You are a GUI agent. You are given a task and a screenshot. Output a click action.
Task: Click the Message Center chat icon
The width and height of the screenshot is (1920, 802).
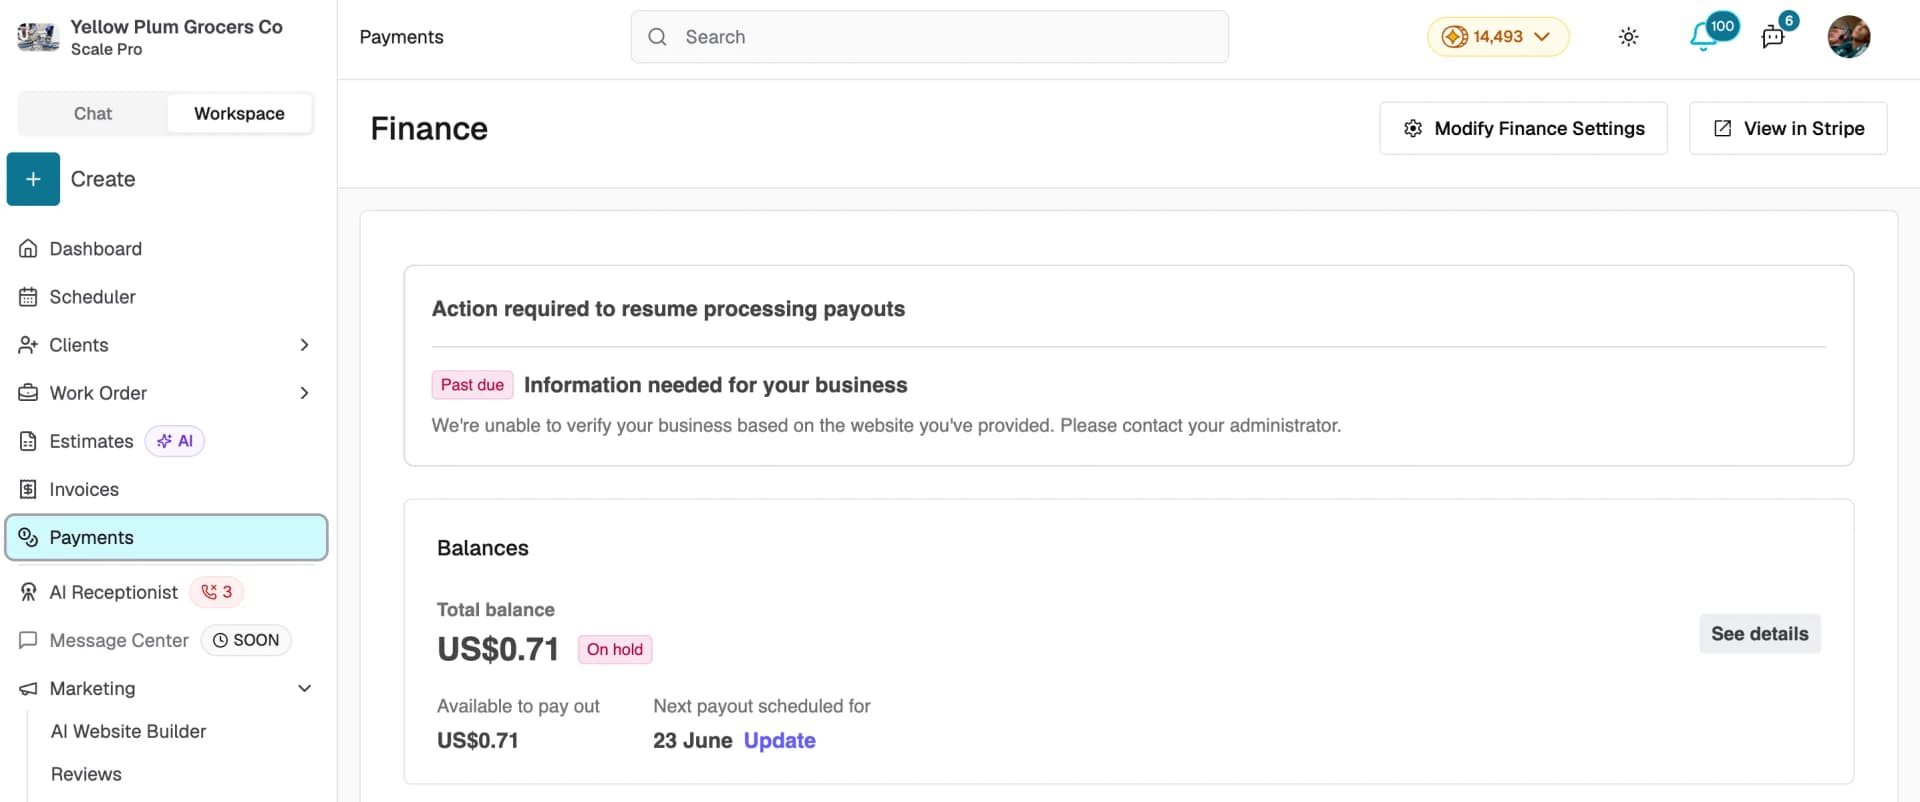(28, 640)
